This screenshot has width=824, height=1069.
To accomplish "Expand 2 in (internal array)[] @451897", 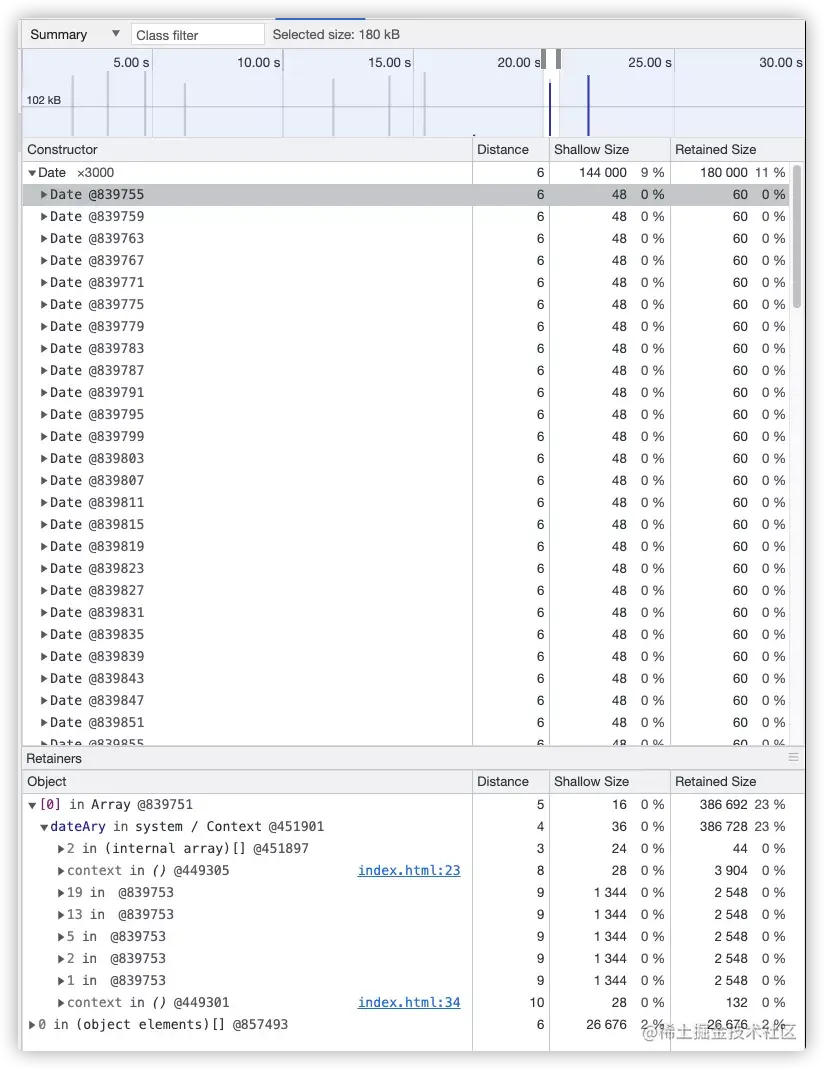I will (x=61, y=849).
